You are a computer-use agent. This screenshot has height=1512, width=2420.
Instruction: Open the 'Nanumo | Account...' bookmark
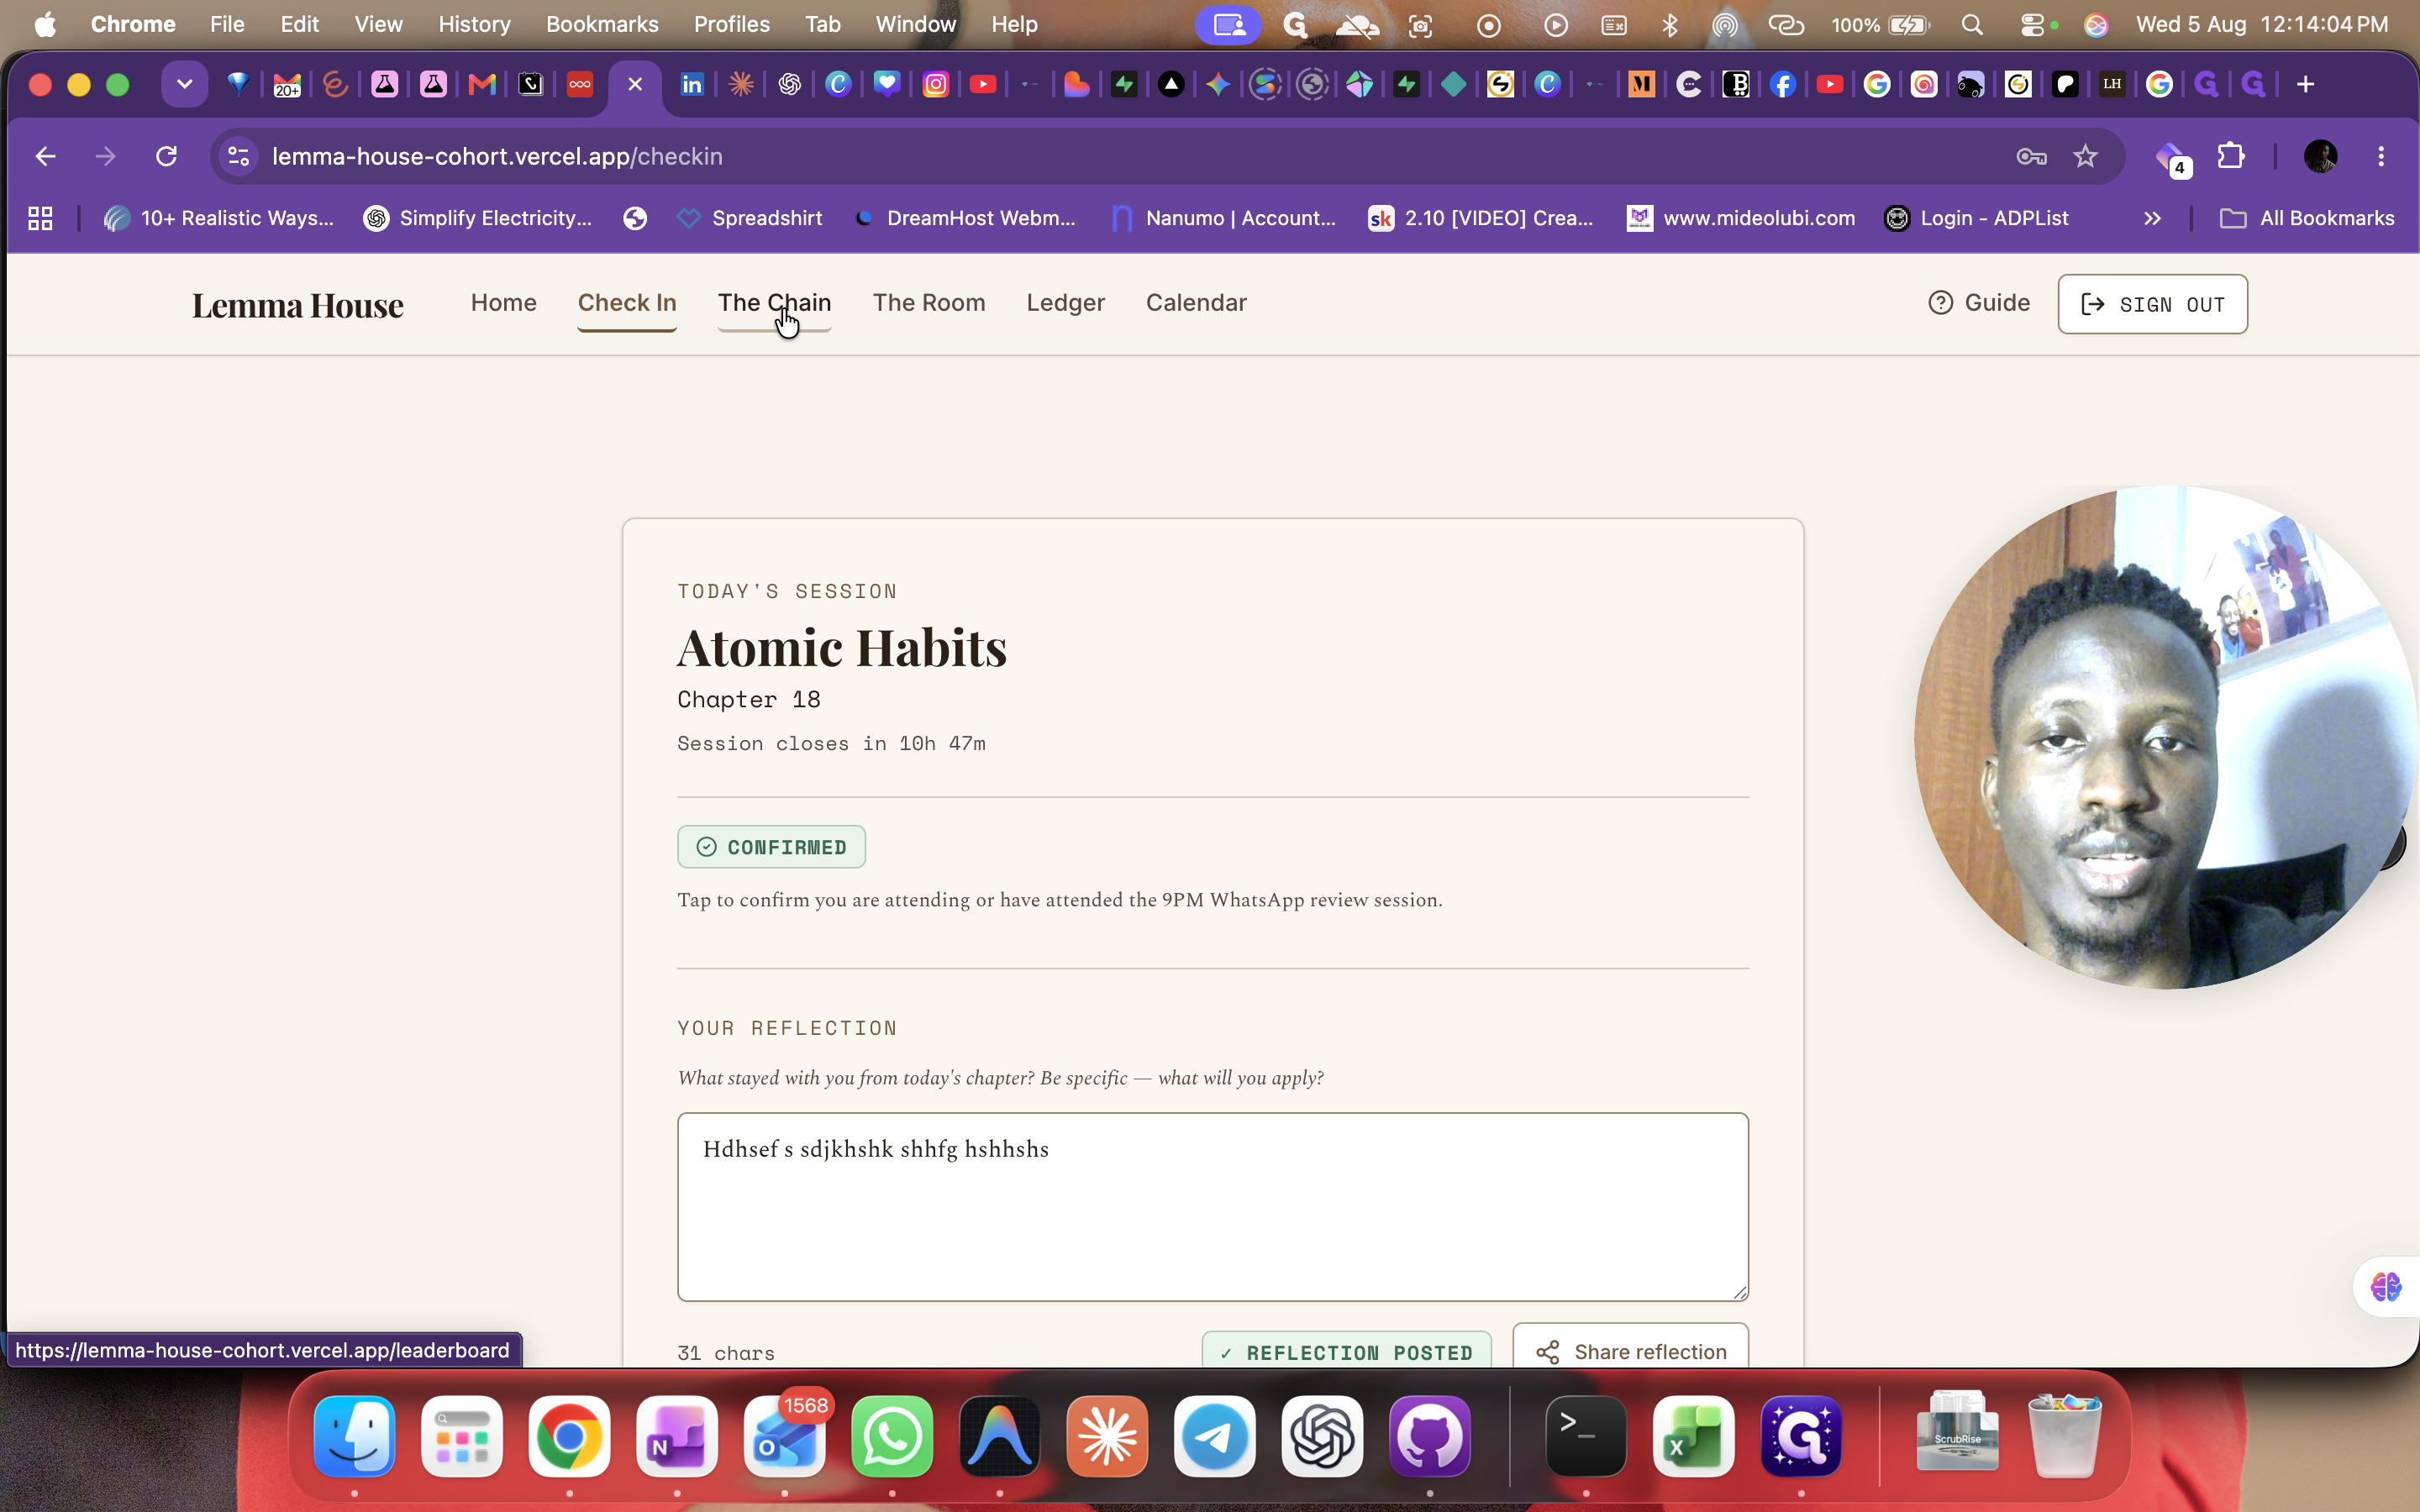tap(1224, 218)
